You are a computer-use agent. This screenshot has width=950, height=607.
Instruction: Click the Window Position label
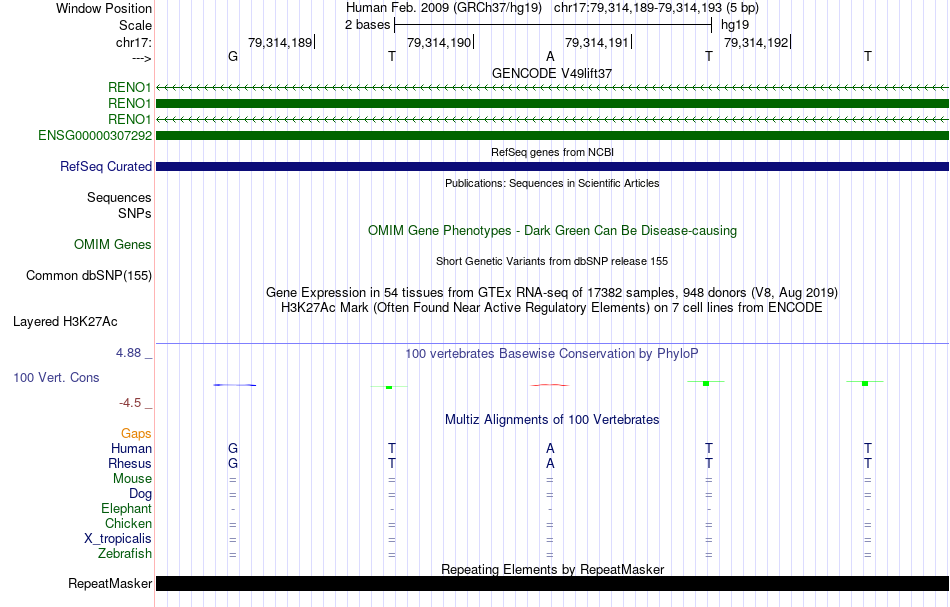pos(104,8)
